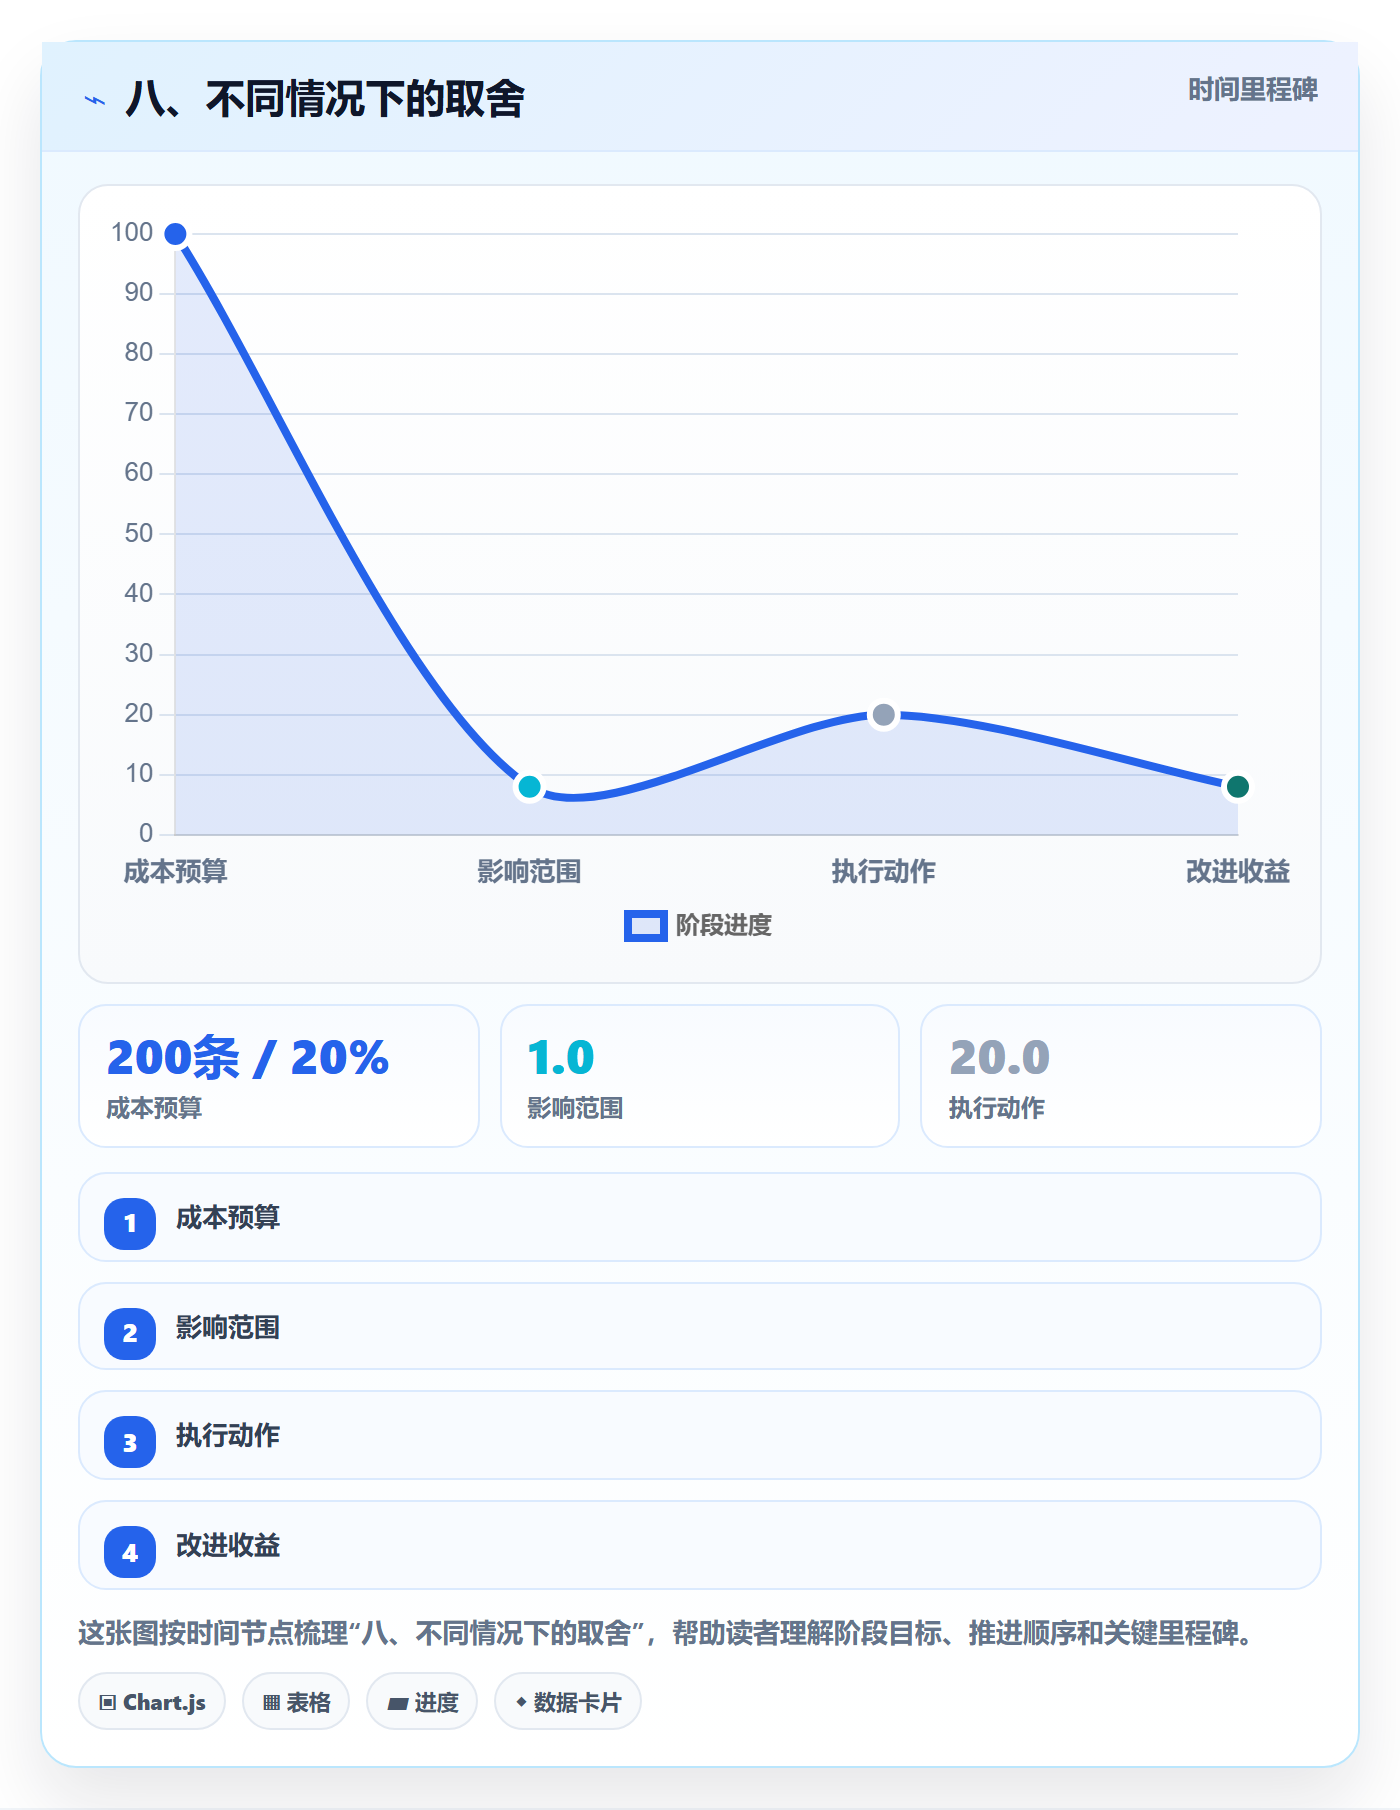The width and height of the screenshot is (1400, 1810).
Task: Click the Chart.js tag chip
Action: 152,1701
